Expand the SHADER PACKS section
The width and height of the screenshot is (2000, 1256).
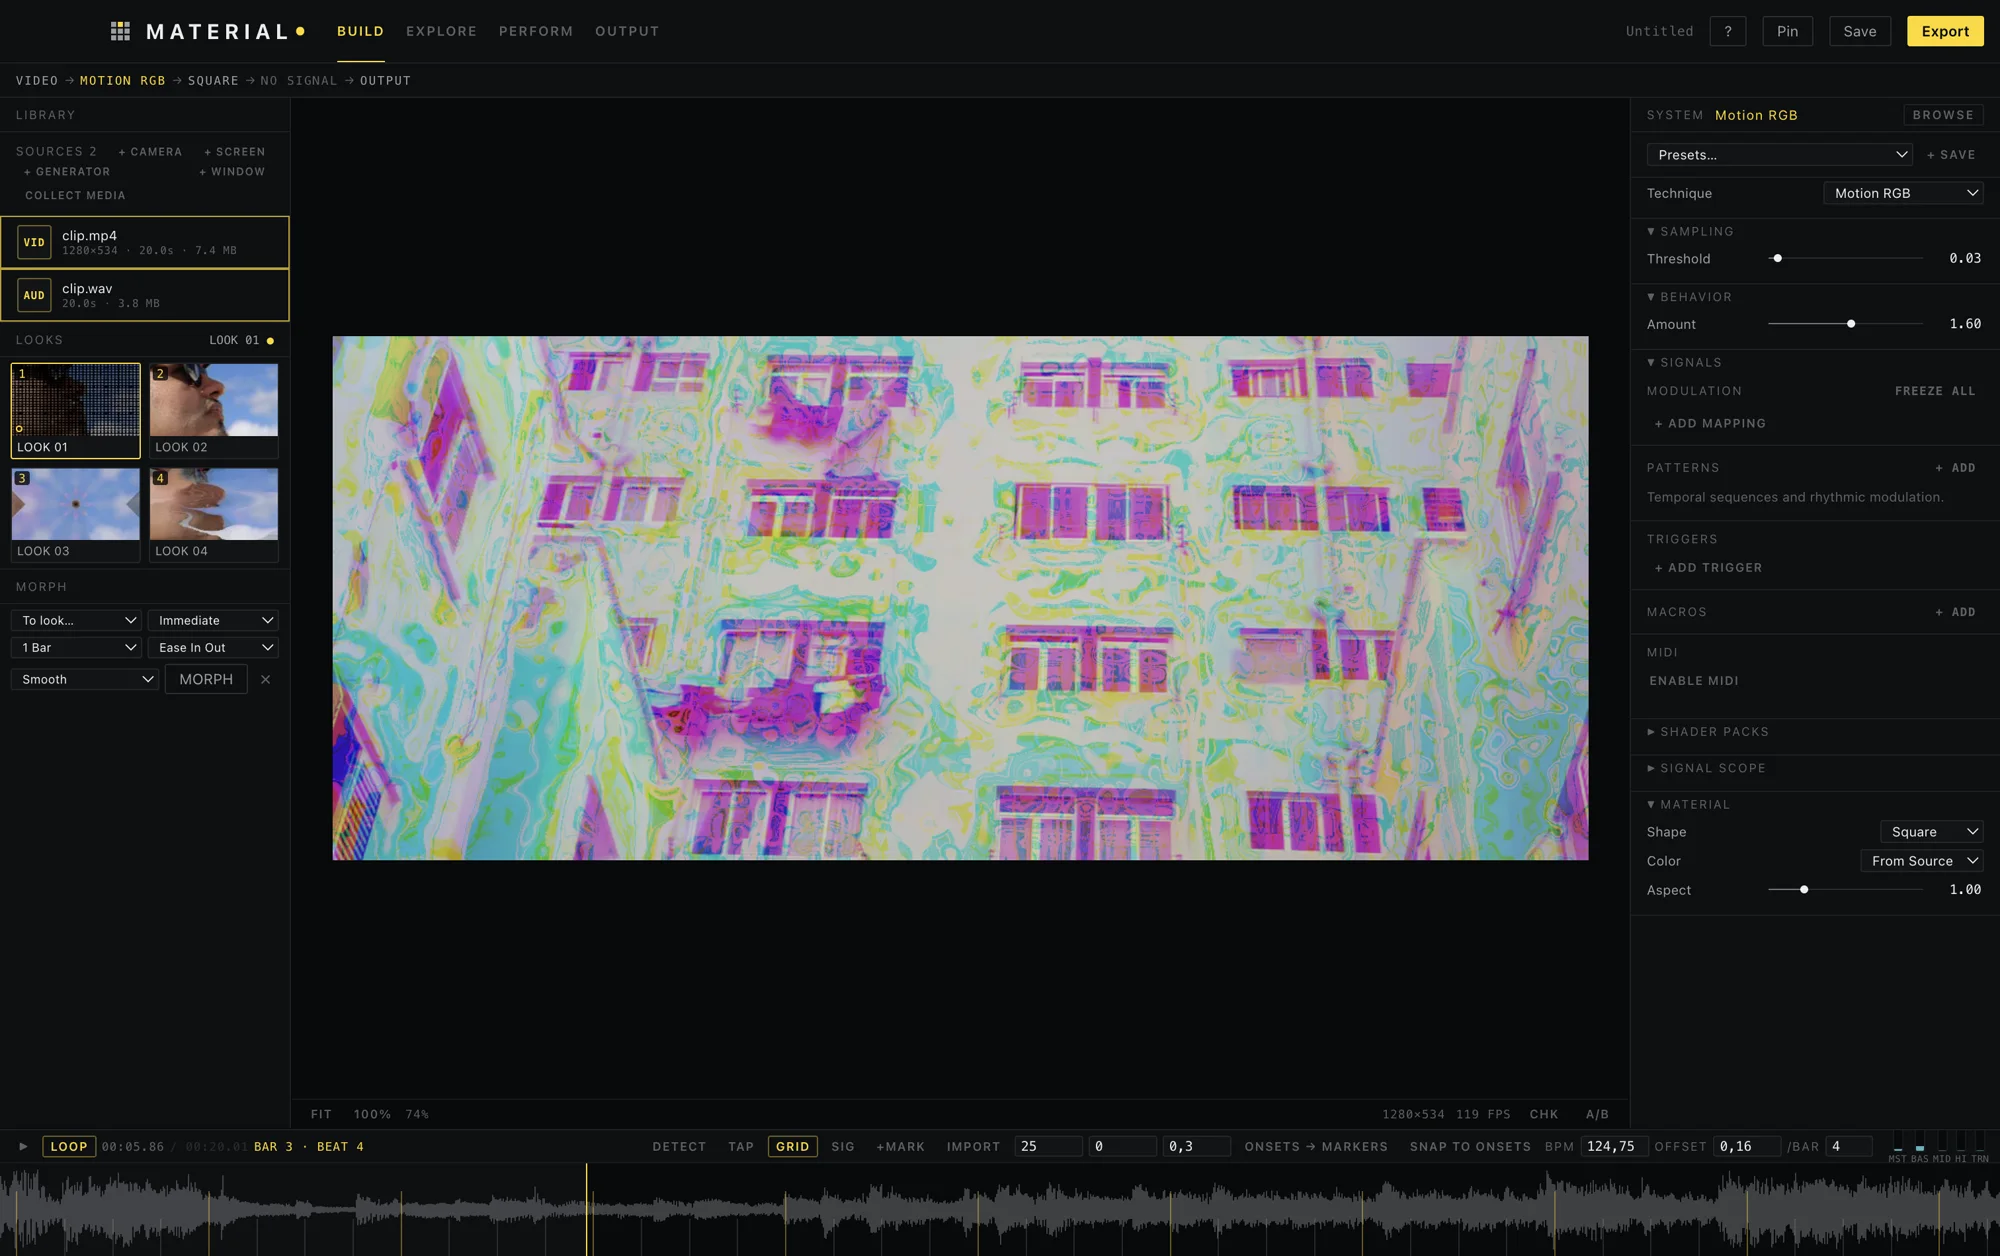pos(1708,732)
